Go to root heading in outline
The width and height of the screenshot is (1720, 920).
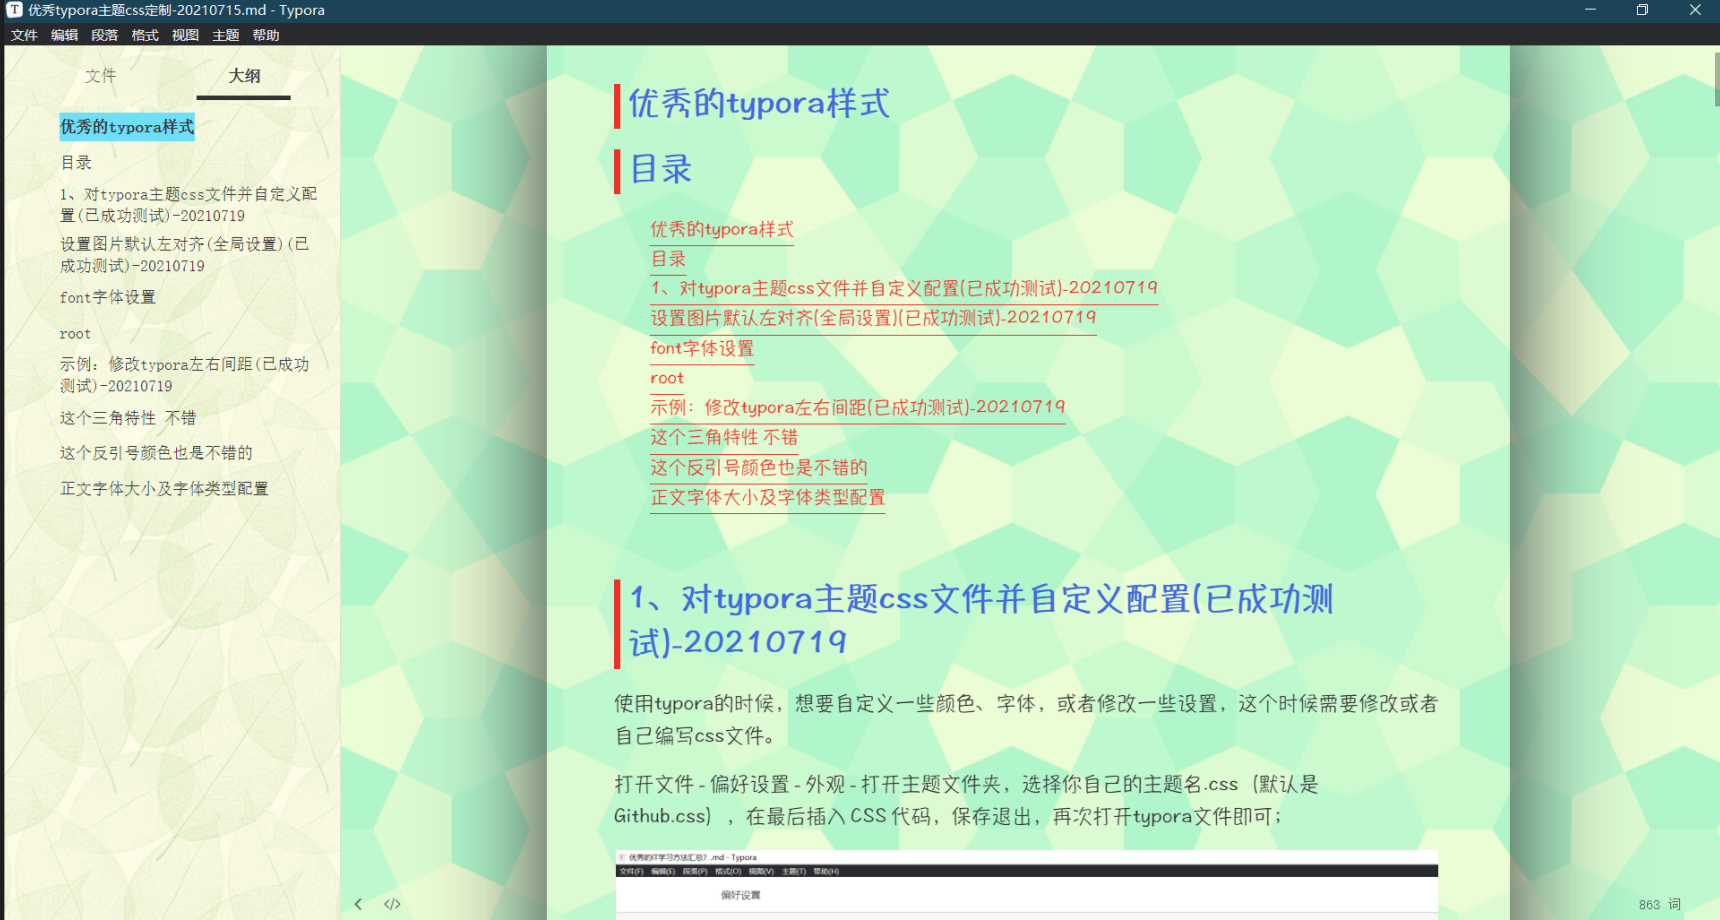pyautogui.click(x=75, y=334)
